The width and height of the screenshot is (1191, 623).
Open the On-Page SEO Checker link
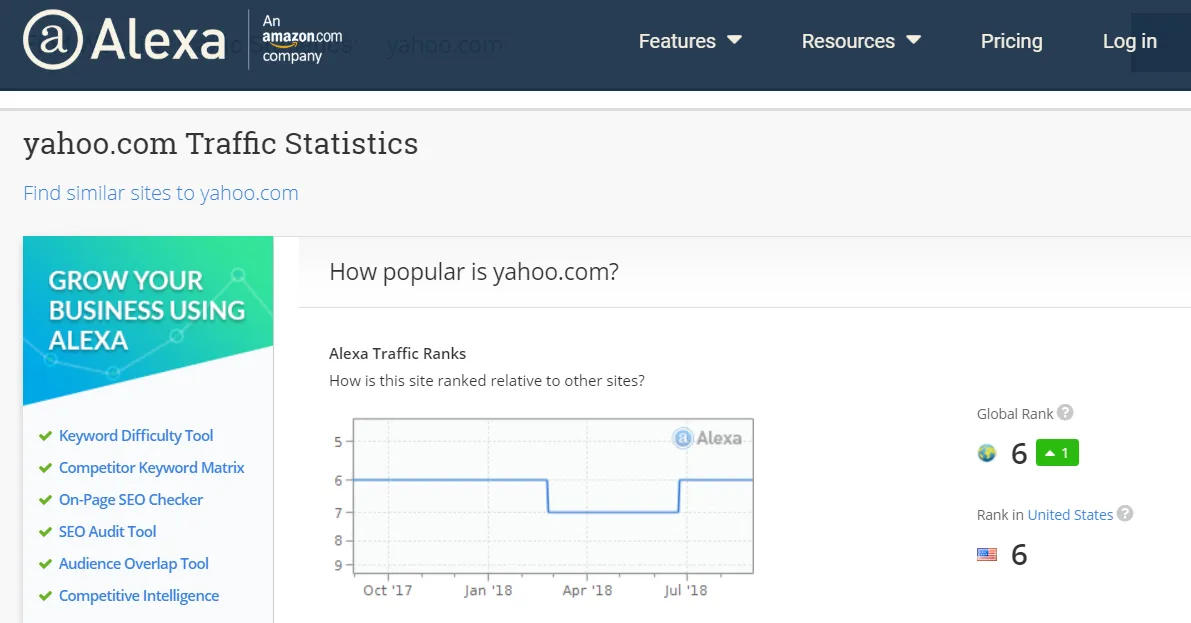click(131, 499)
